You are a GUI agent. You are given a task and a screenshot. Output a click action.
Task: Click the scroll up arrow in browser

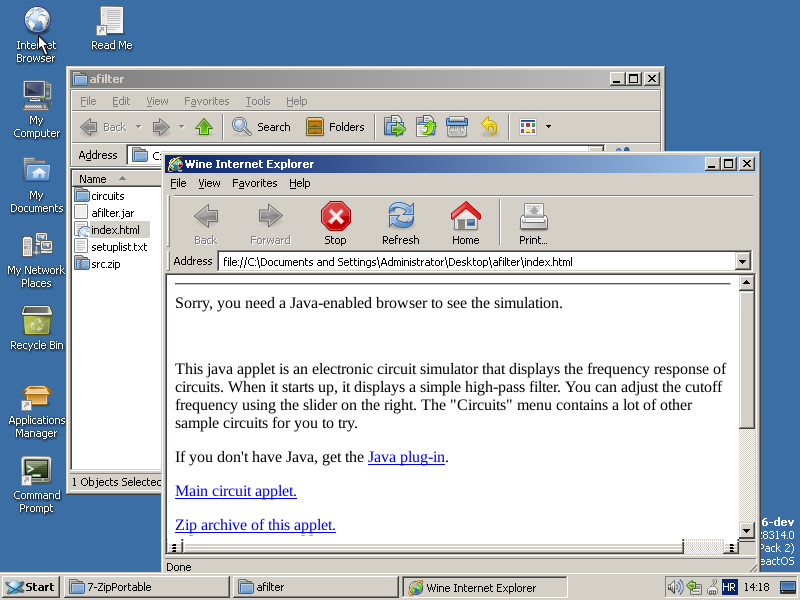[x=746, y=283]
